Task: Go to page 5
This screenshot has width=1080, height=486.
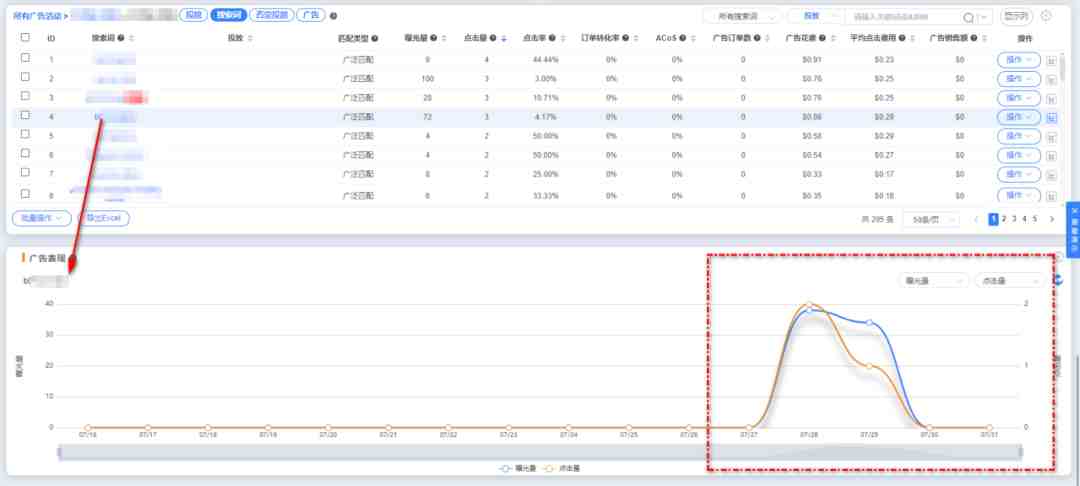Action: [x=1035, y=220]
